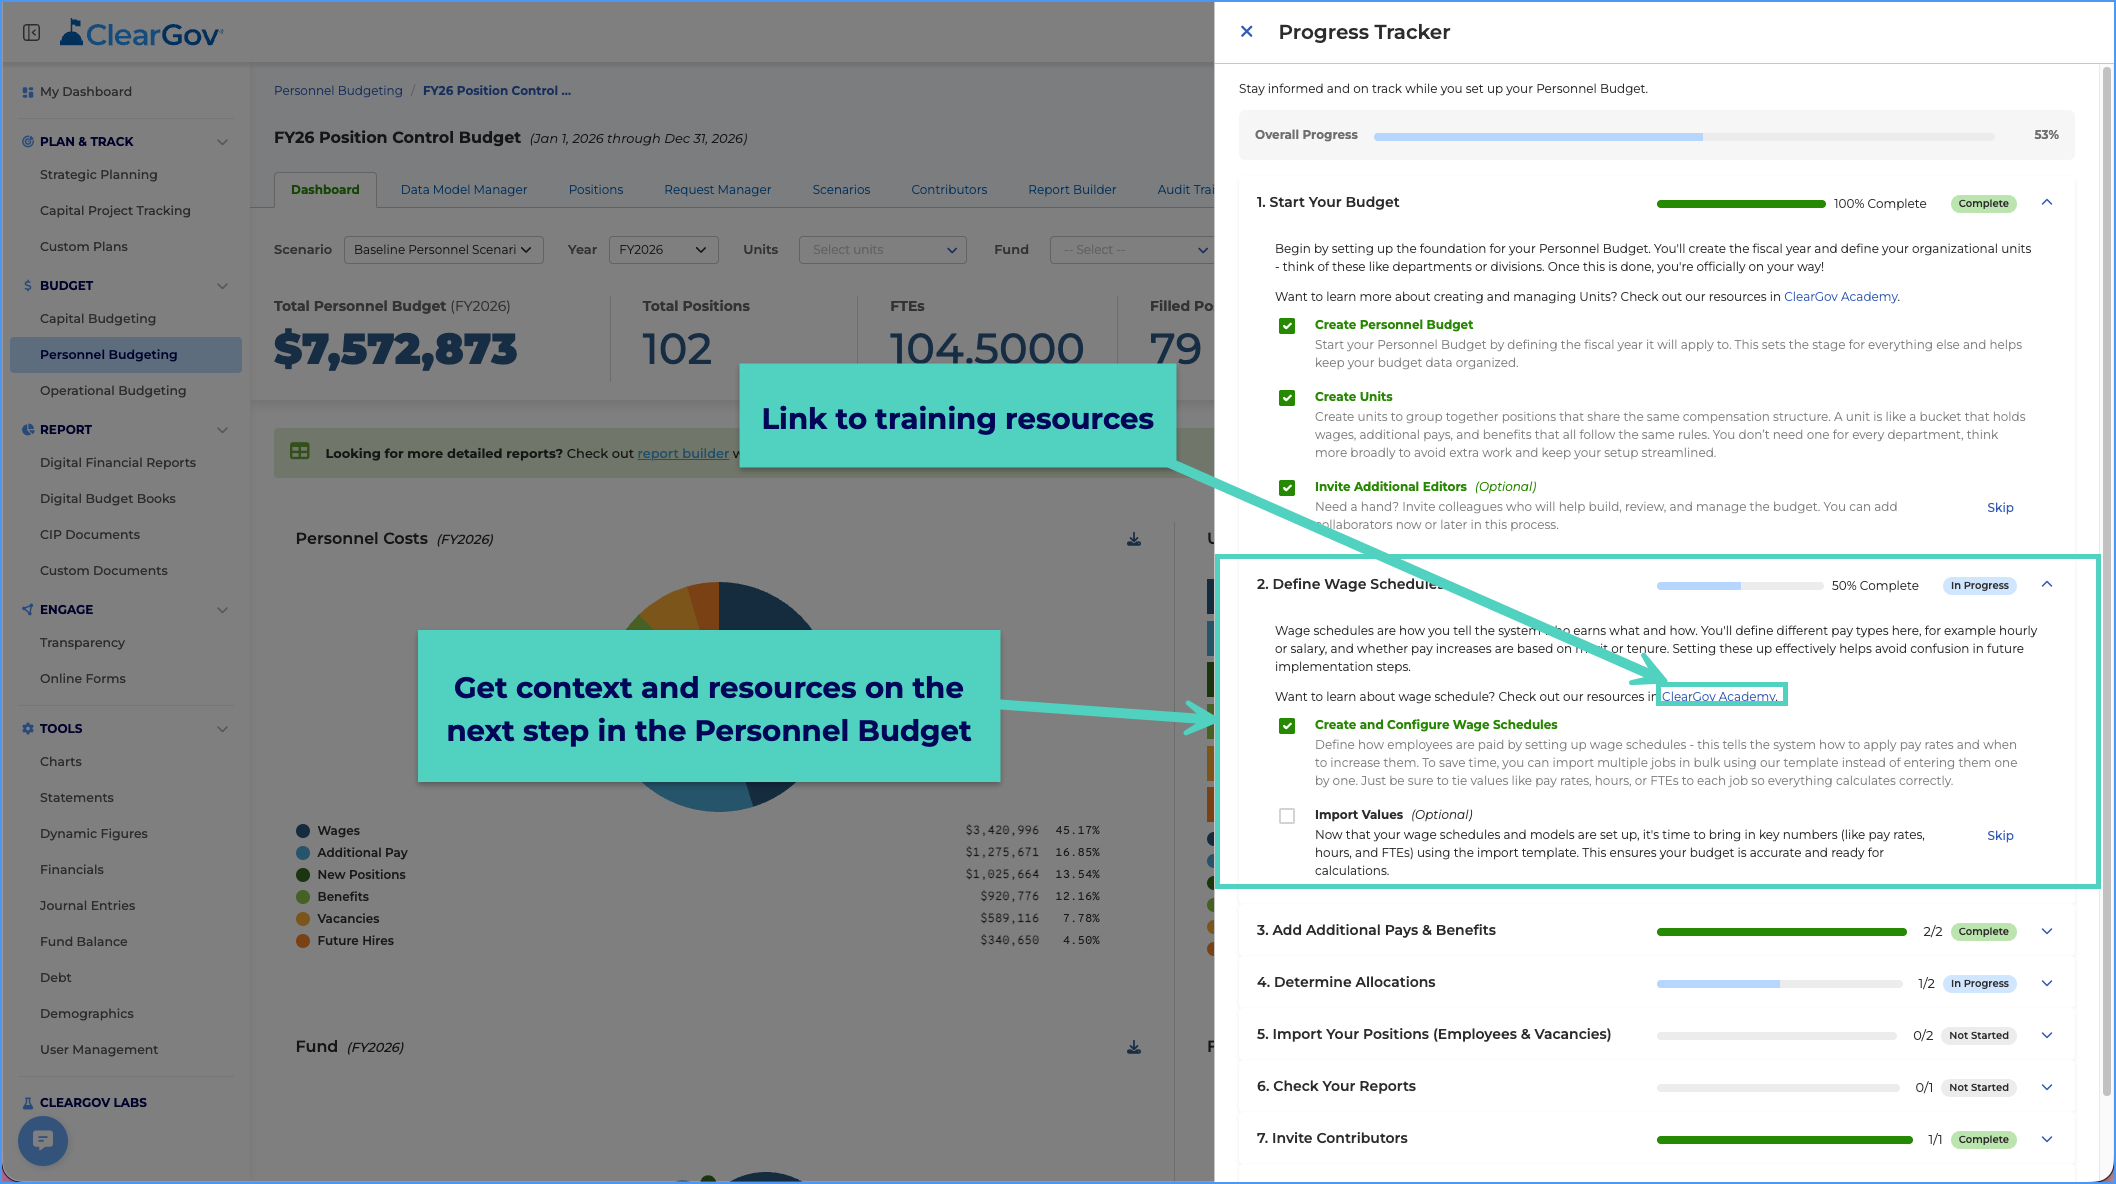
Task: Click the Tools gear icon in the sidebar
Action: [x=28, y=729]
